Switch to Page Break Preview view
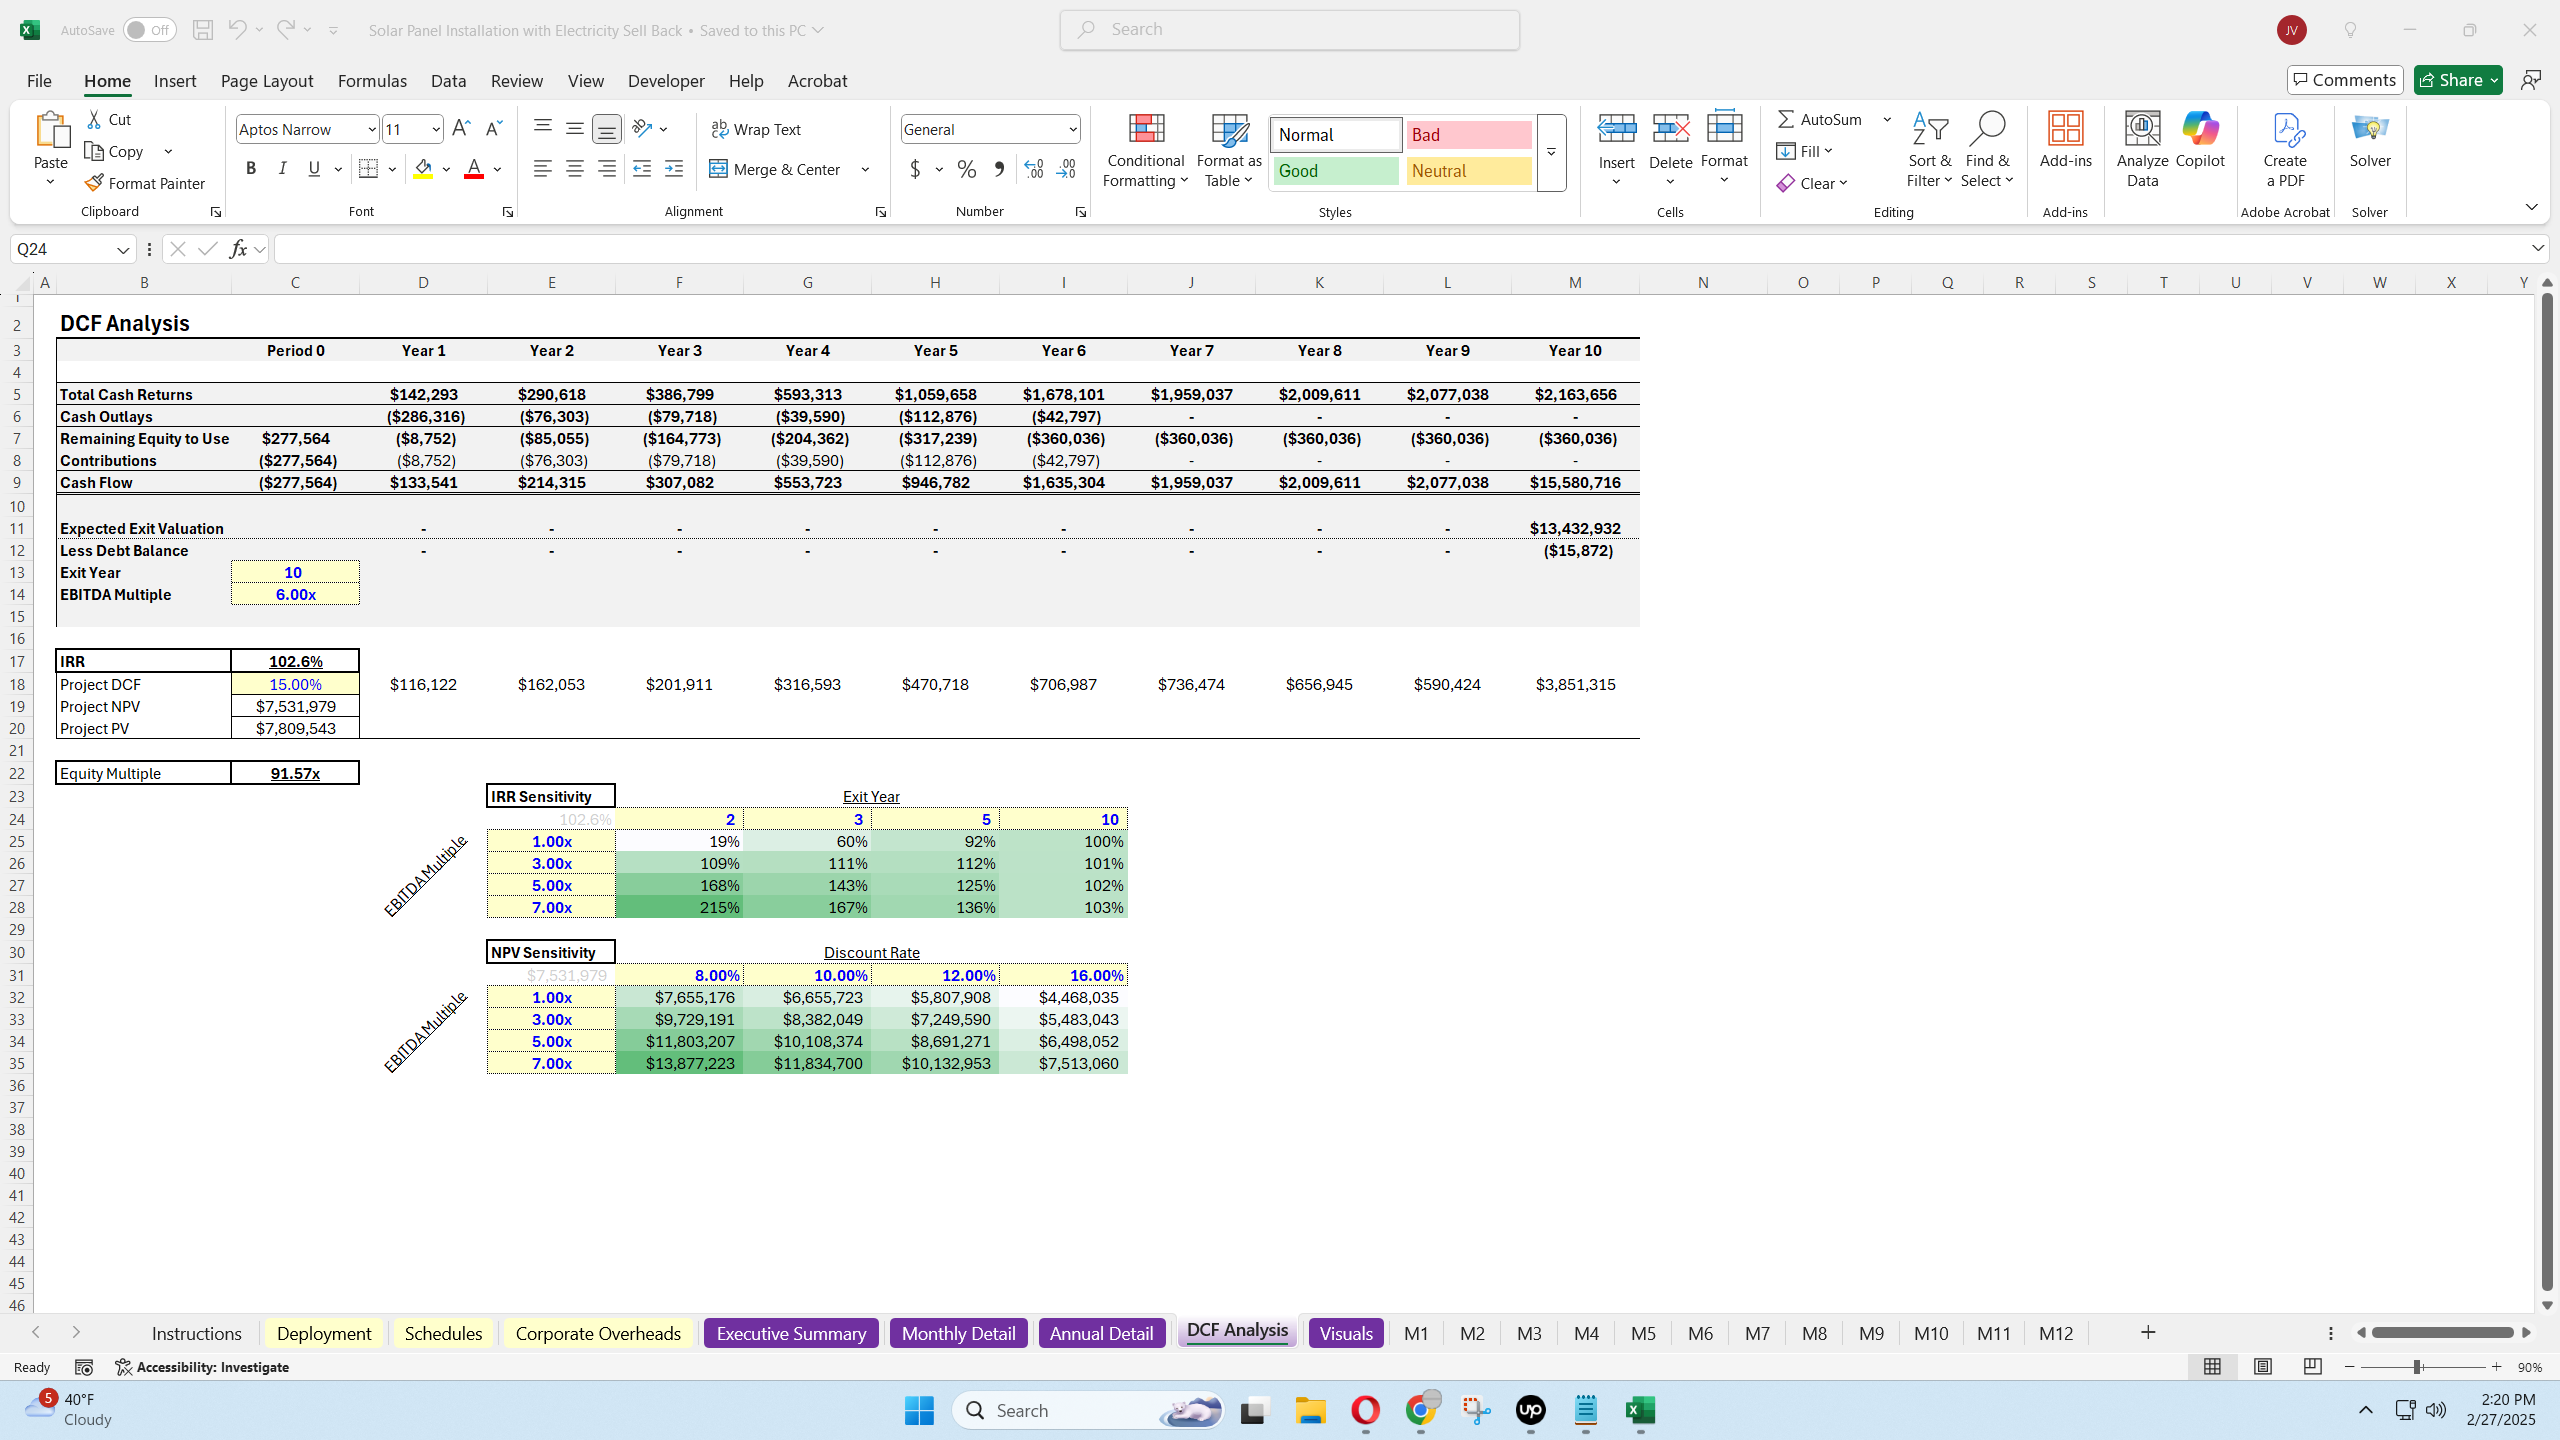 [2312, 1366]
